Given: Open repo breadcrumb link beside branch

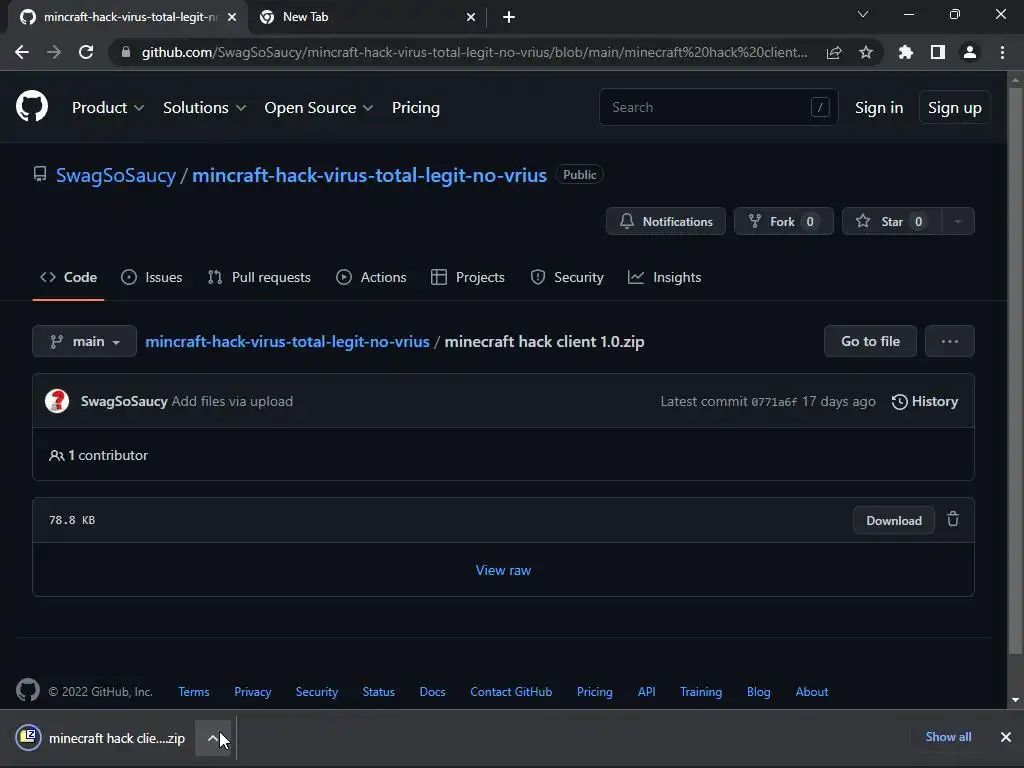Looking at the screenshot, I should tap(287, 342).
